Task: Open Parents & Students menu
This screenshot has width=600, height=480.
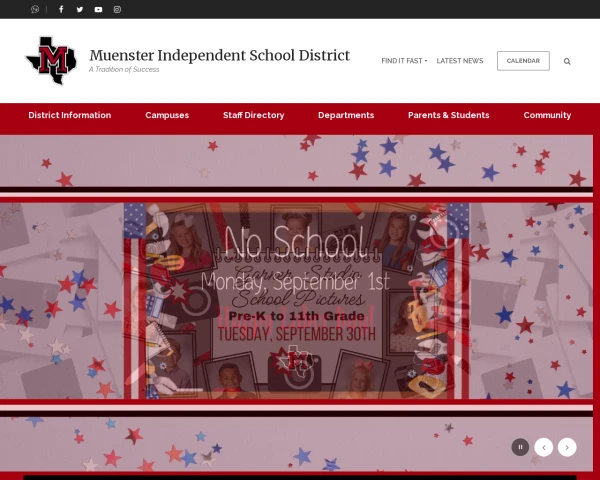Action: pyautogui.click(x=448, y=115)
